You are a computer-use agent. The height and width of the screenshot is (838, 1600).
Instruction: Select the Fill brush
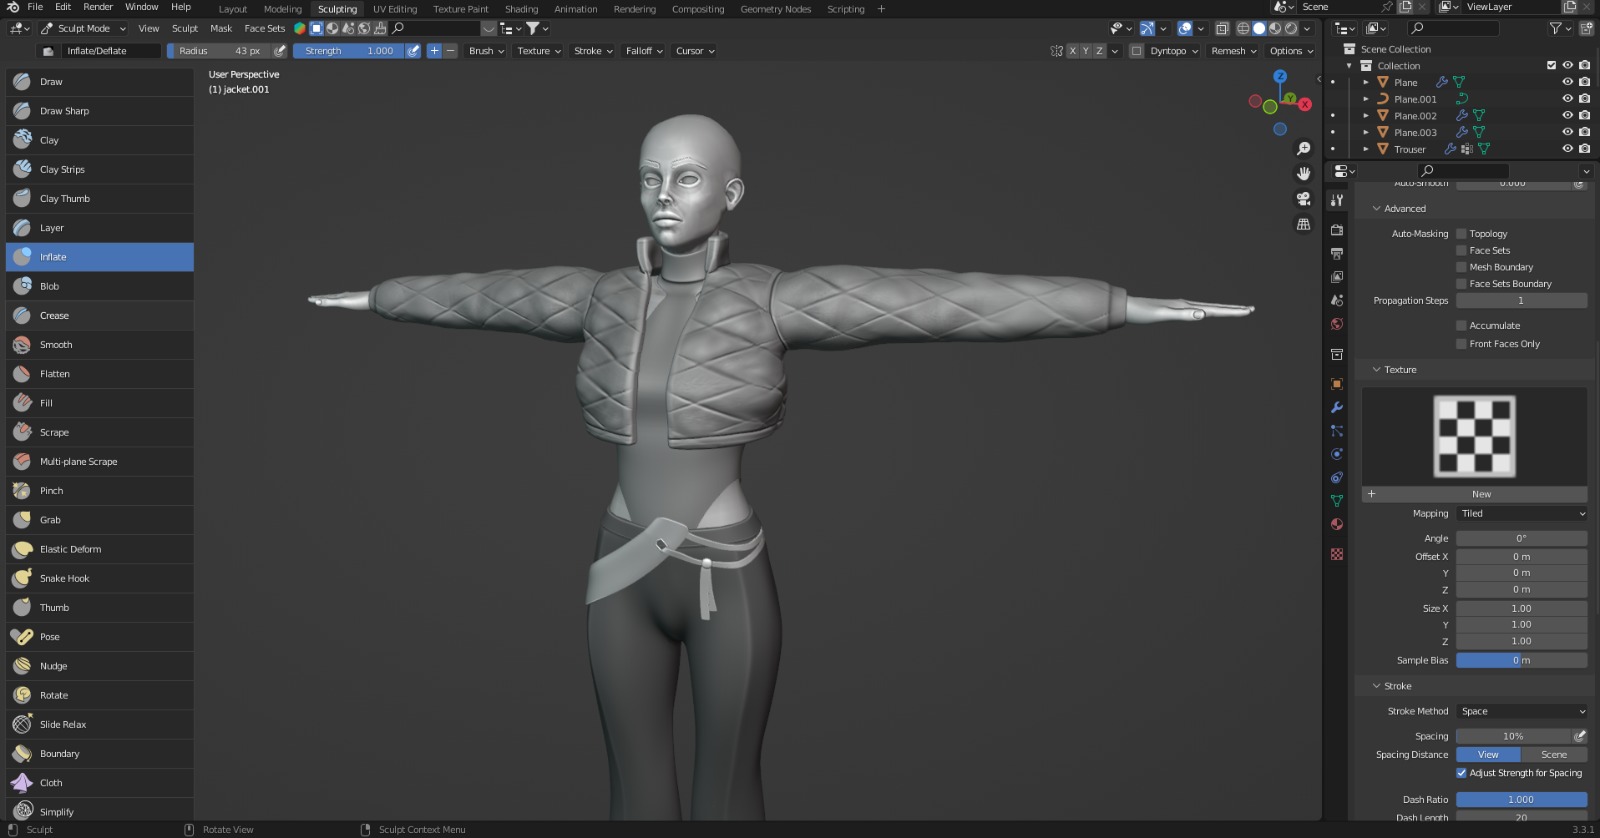pyautogui.click(x=100, y=403)
